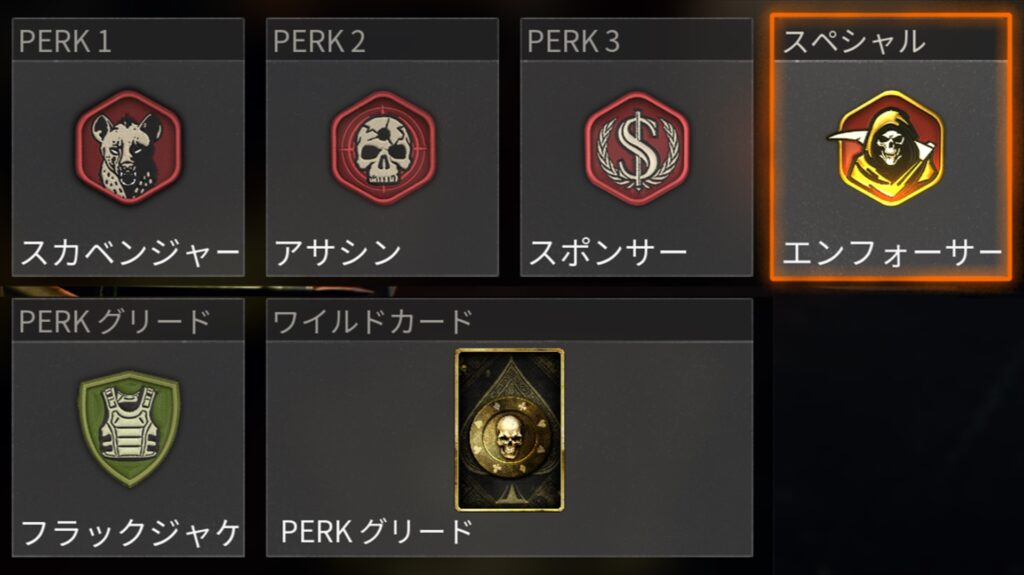This screenshot has height=575, width=1024.
Task: Select the Flak Jacket vest icon
Action: click(x=129, y=429)
